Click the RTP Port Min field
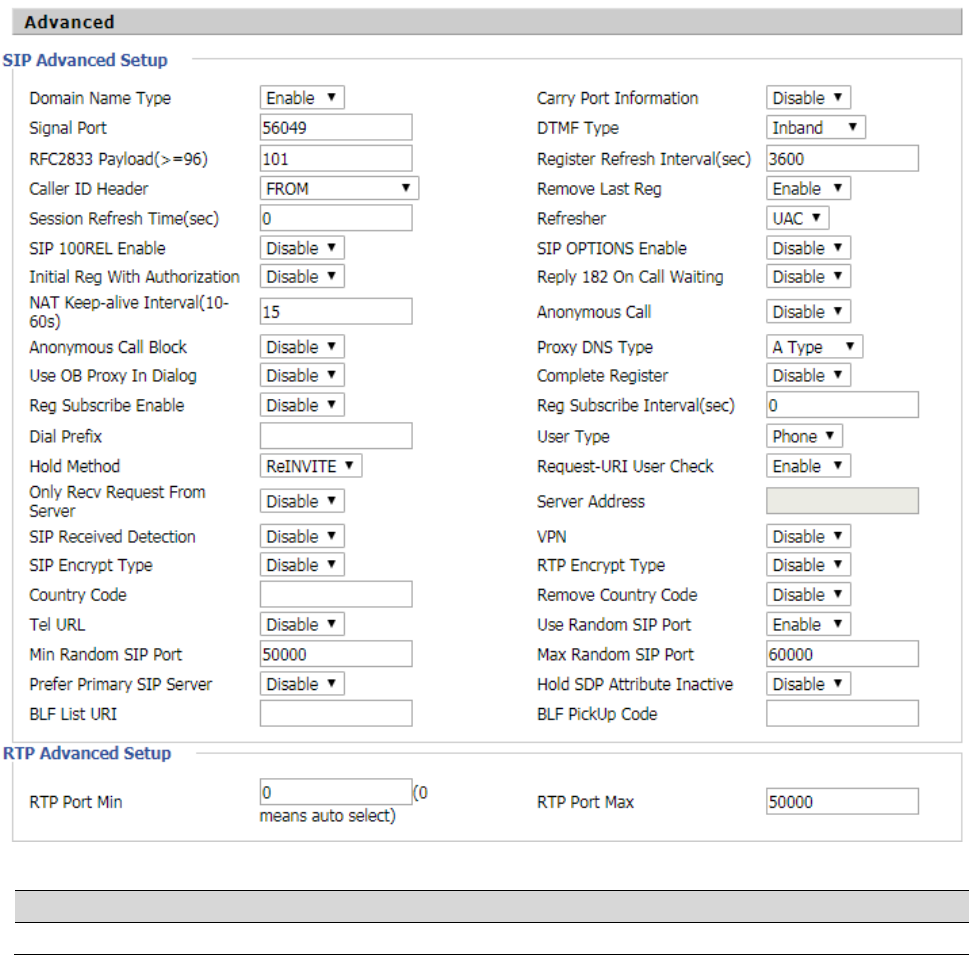 point(336,792)
